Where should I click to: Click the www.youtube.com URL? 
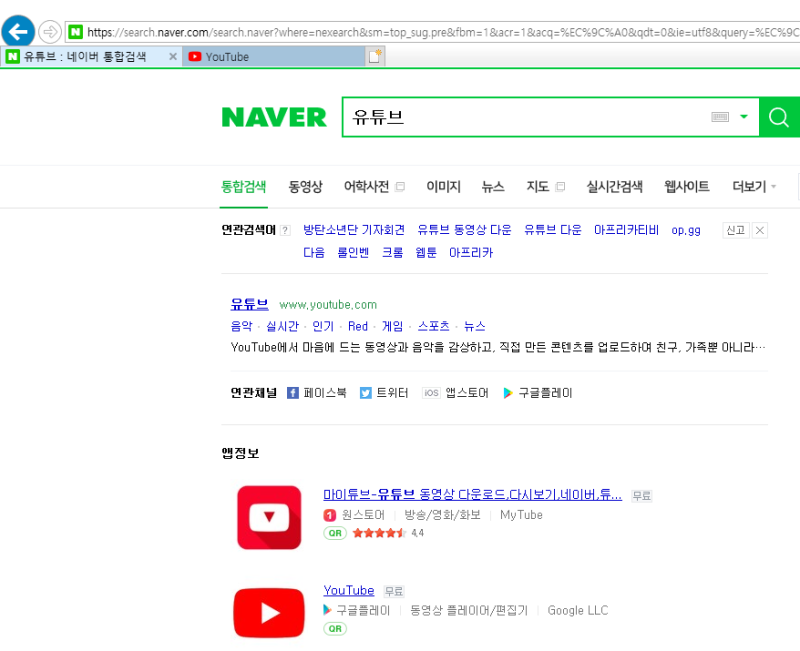(328, 305)
